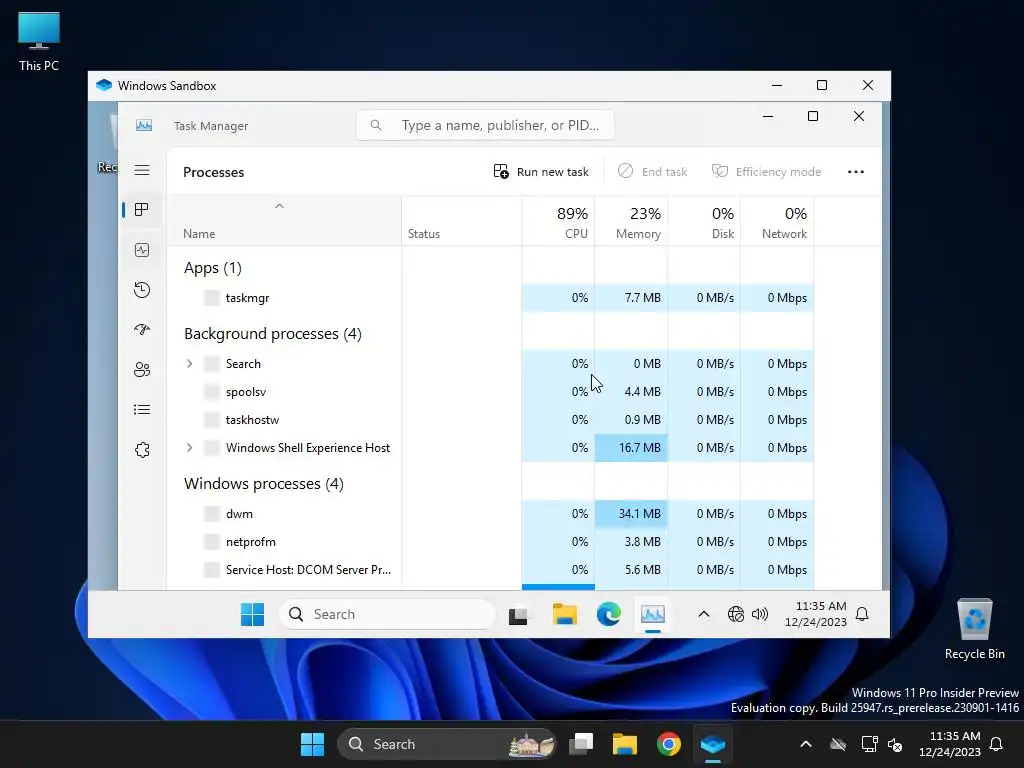The width and height of the screenshot is (1024, 768).
Task: Open File Explorer in Sandbox taskbar
Action: click(564, 615)
